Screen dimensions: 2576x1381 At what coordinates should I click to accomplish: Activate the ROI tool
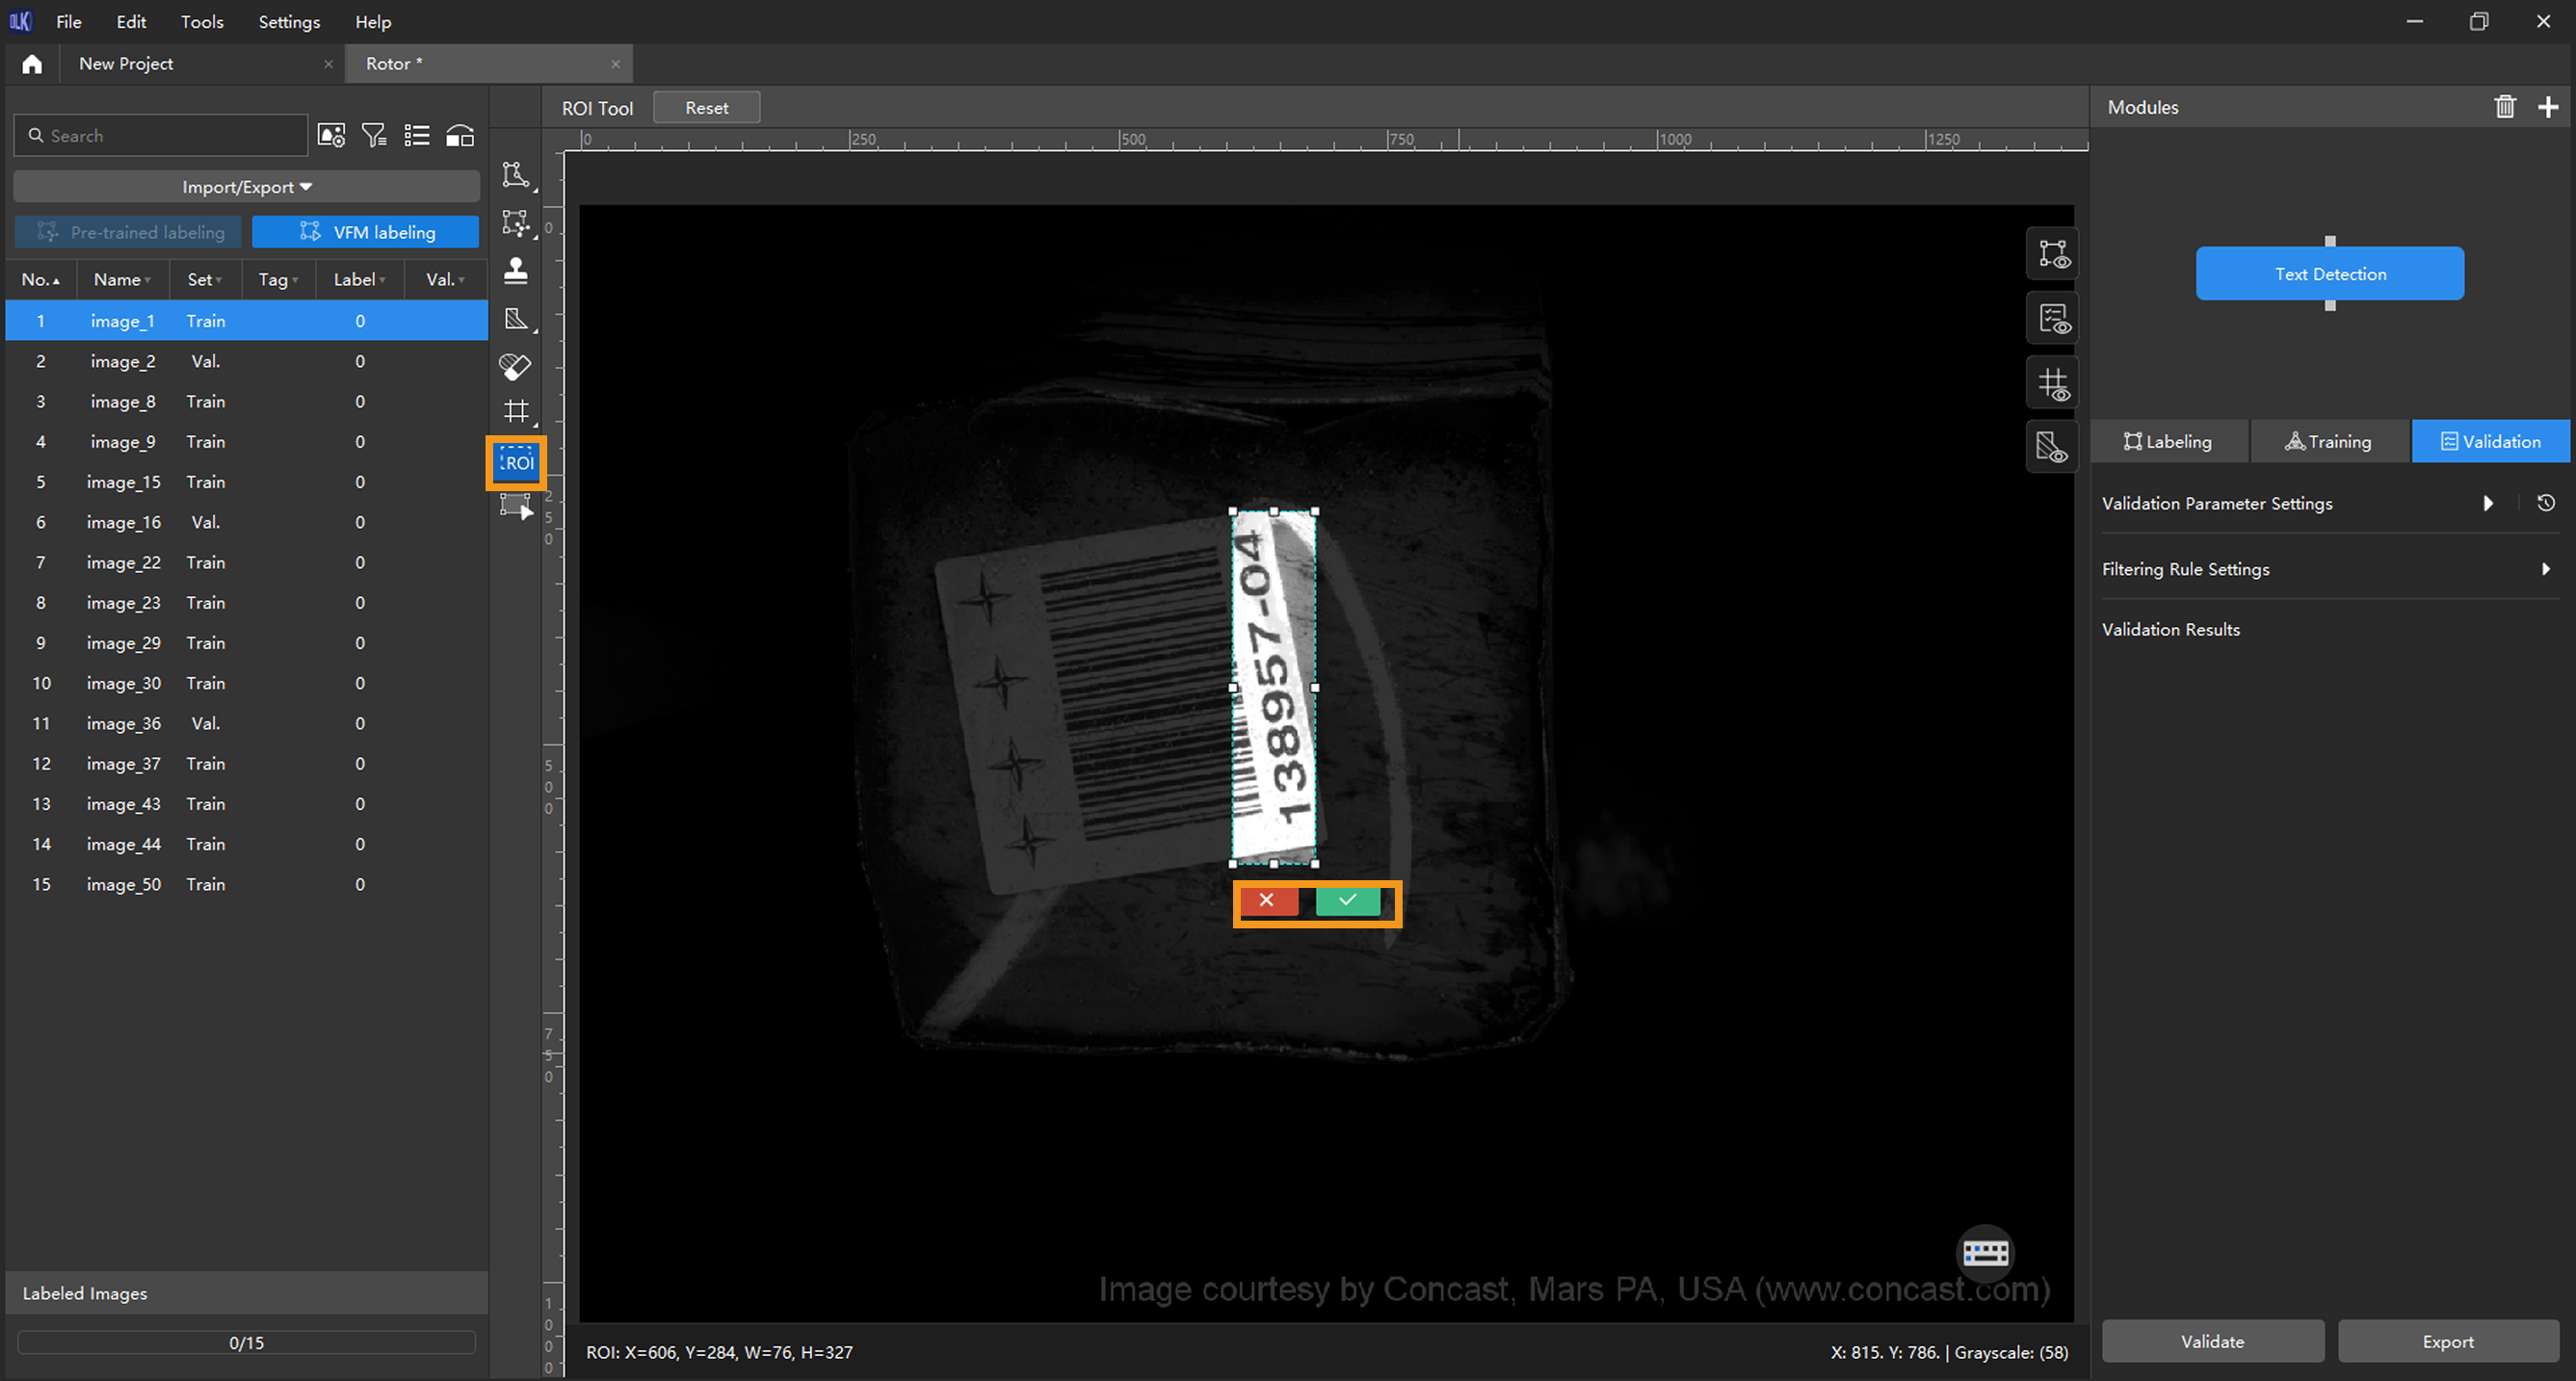click(x=516, y=463)
